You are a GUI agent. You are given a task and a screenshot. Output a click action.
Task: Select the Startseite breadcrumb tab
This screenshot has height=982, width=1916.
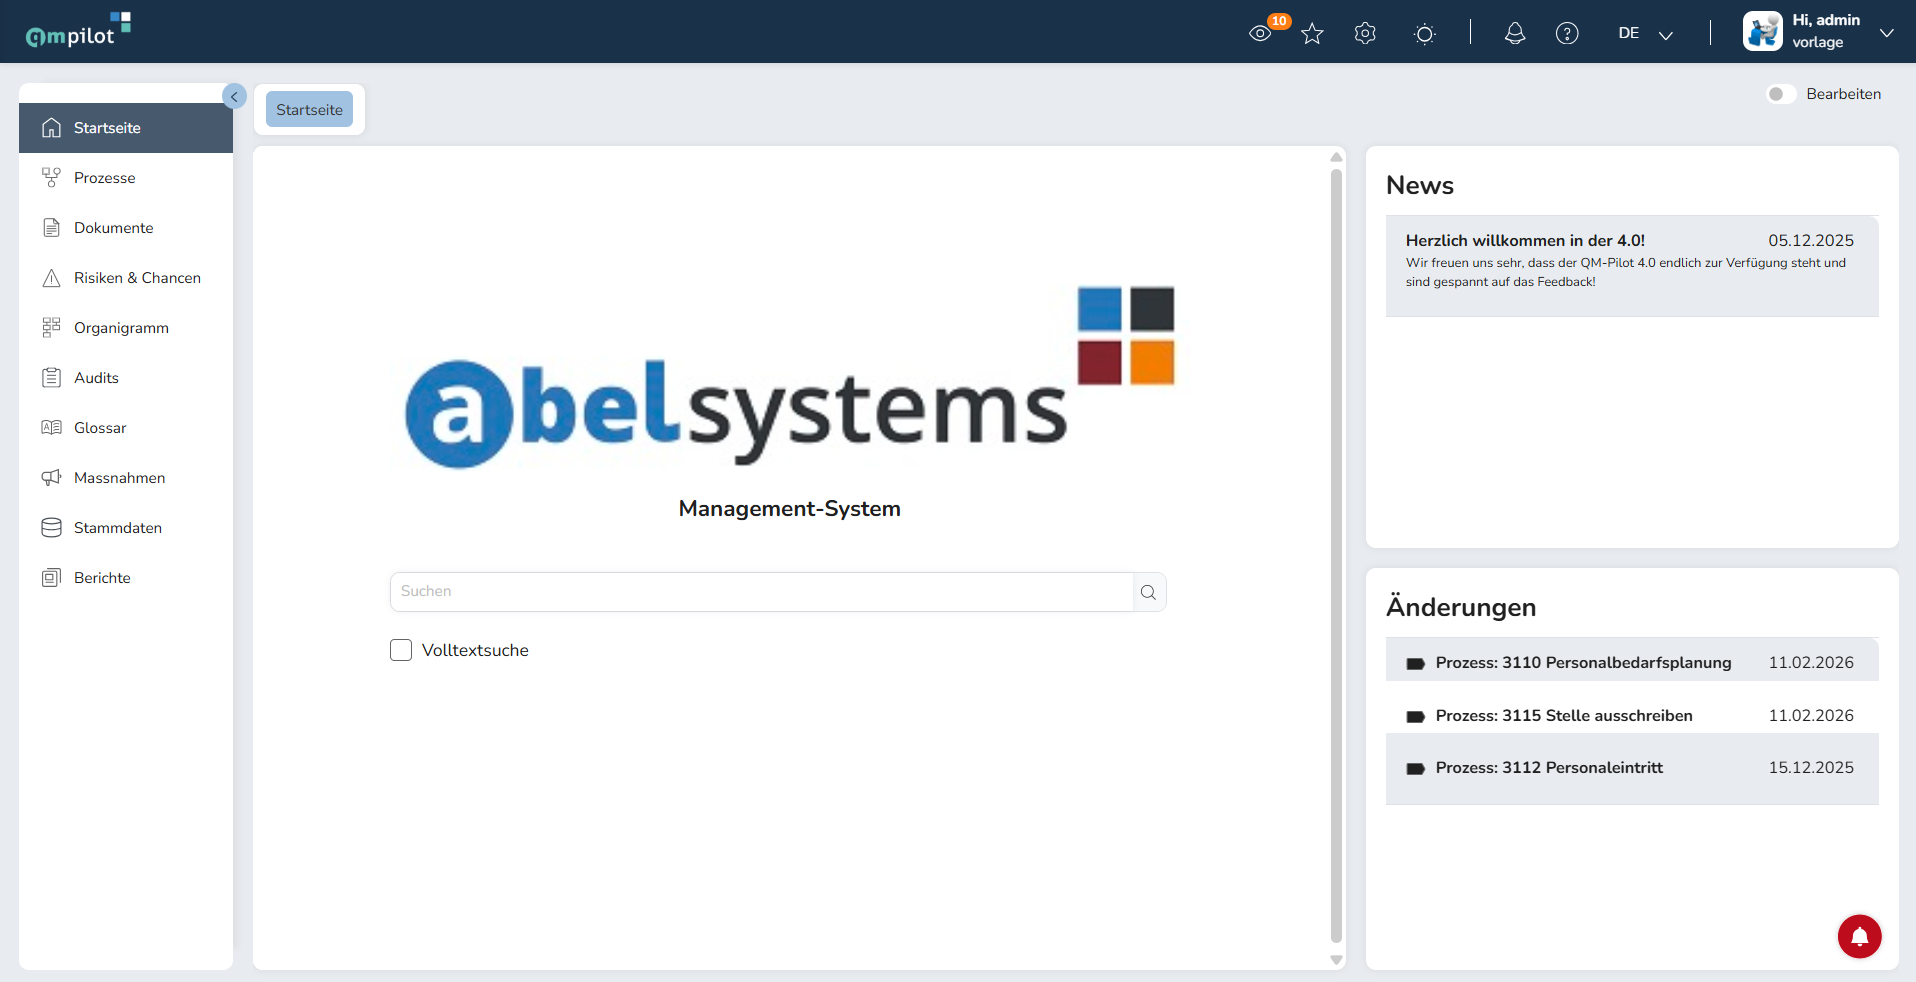click(309, 110)
